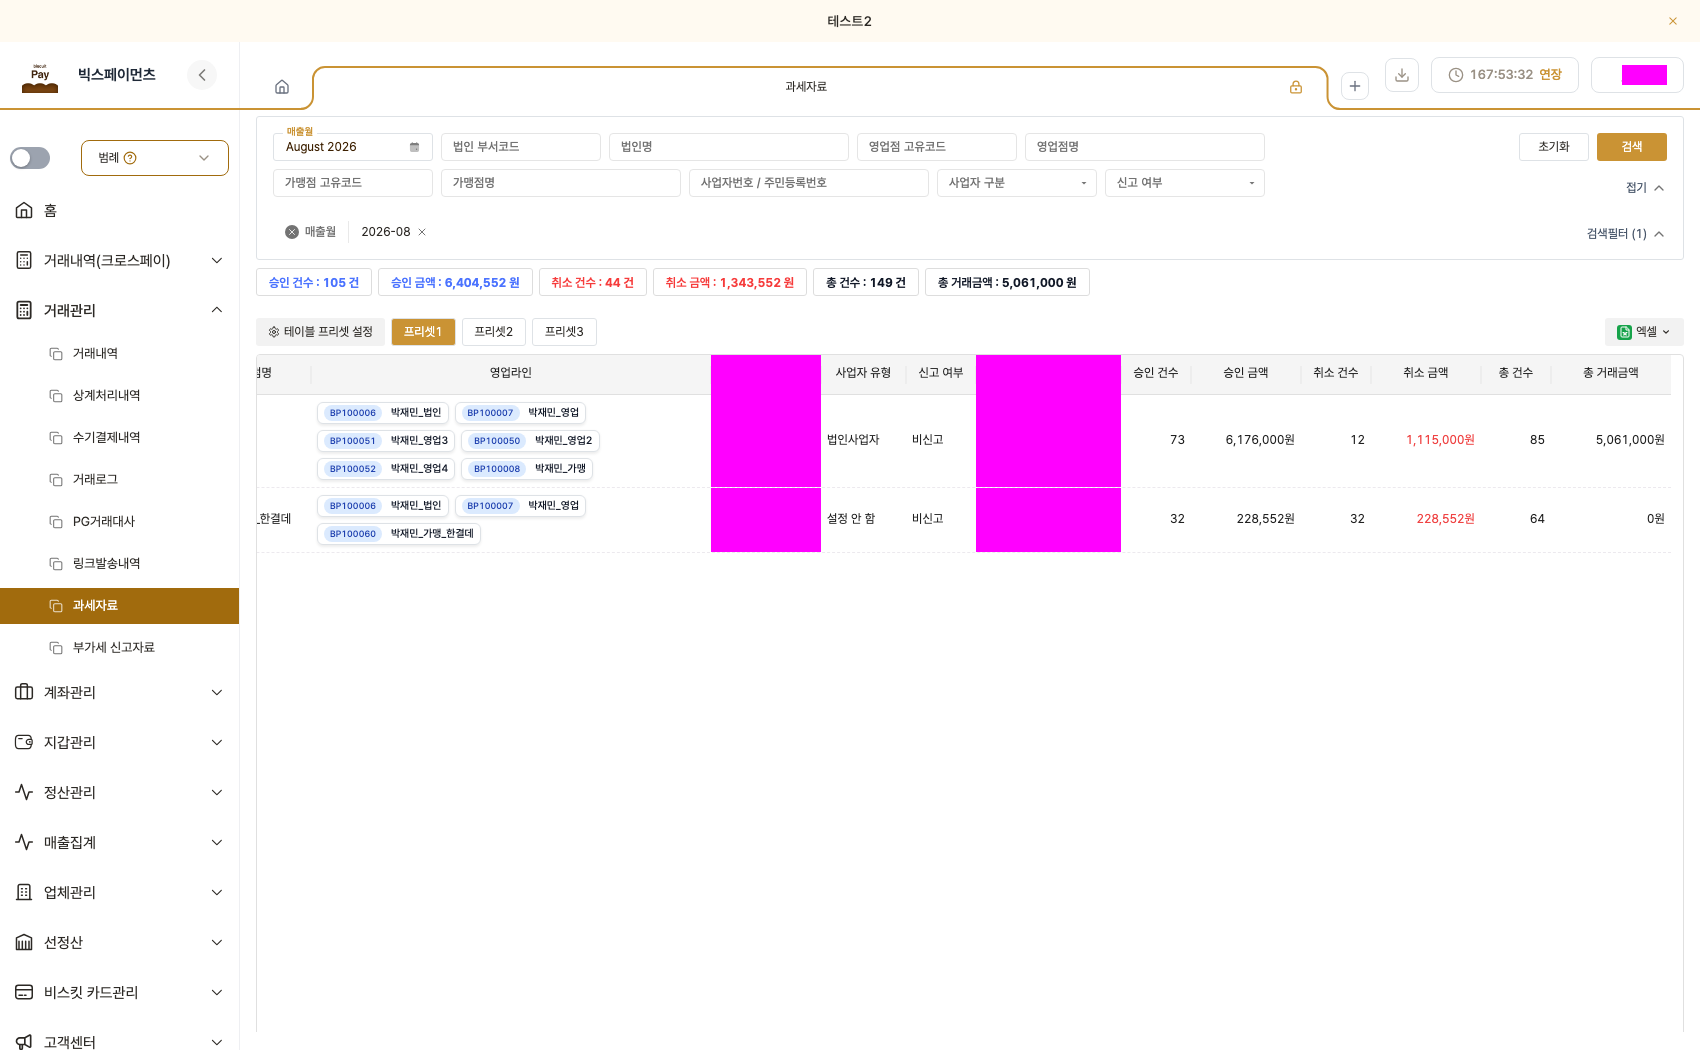Screen dimensions: 1700x1050
Task: Toggle the switch next to 범례
Action: (x=30, y=158)
